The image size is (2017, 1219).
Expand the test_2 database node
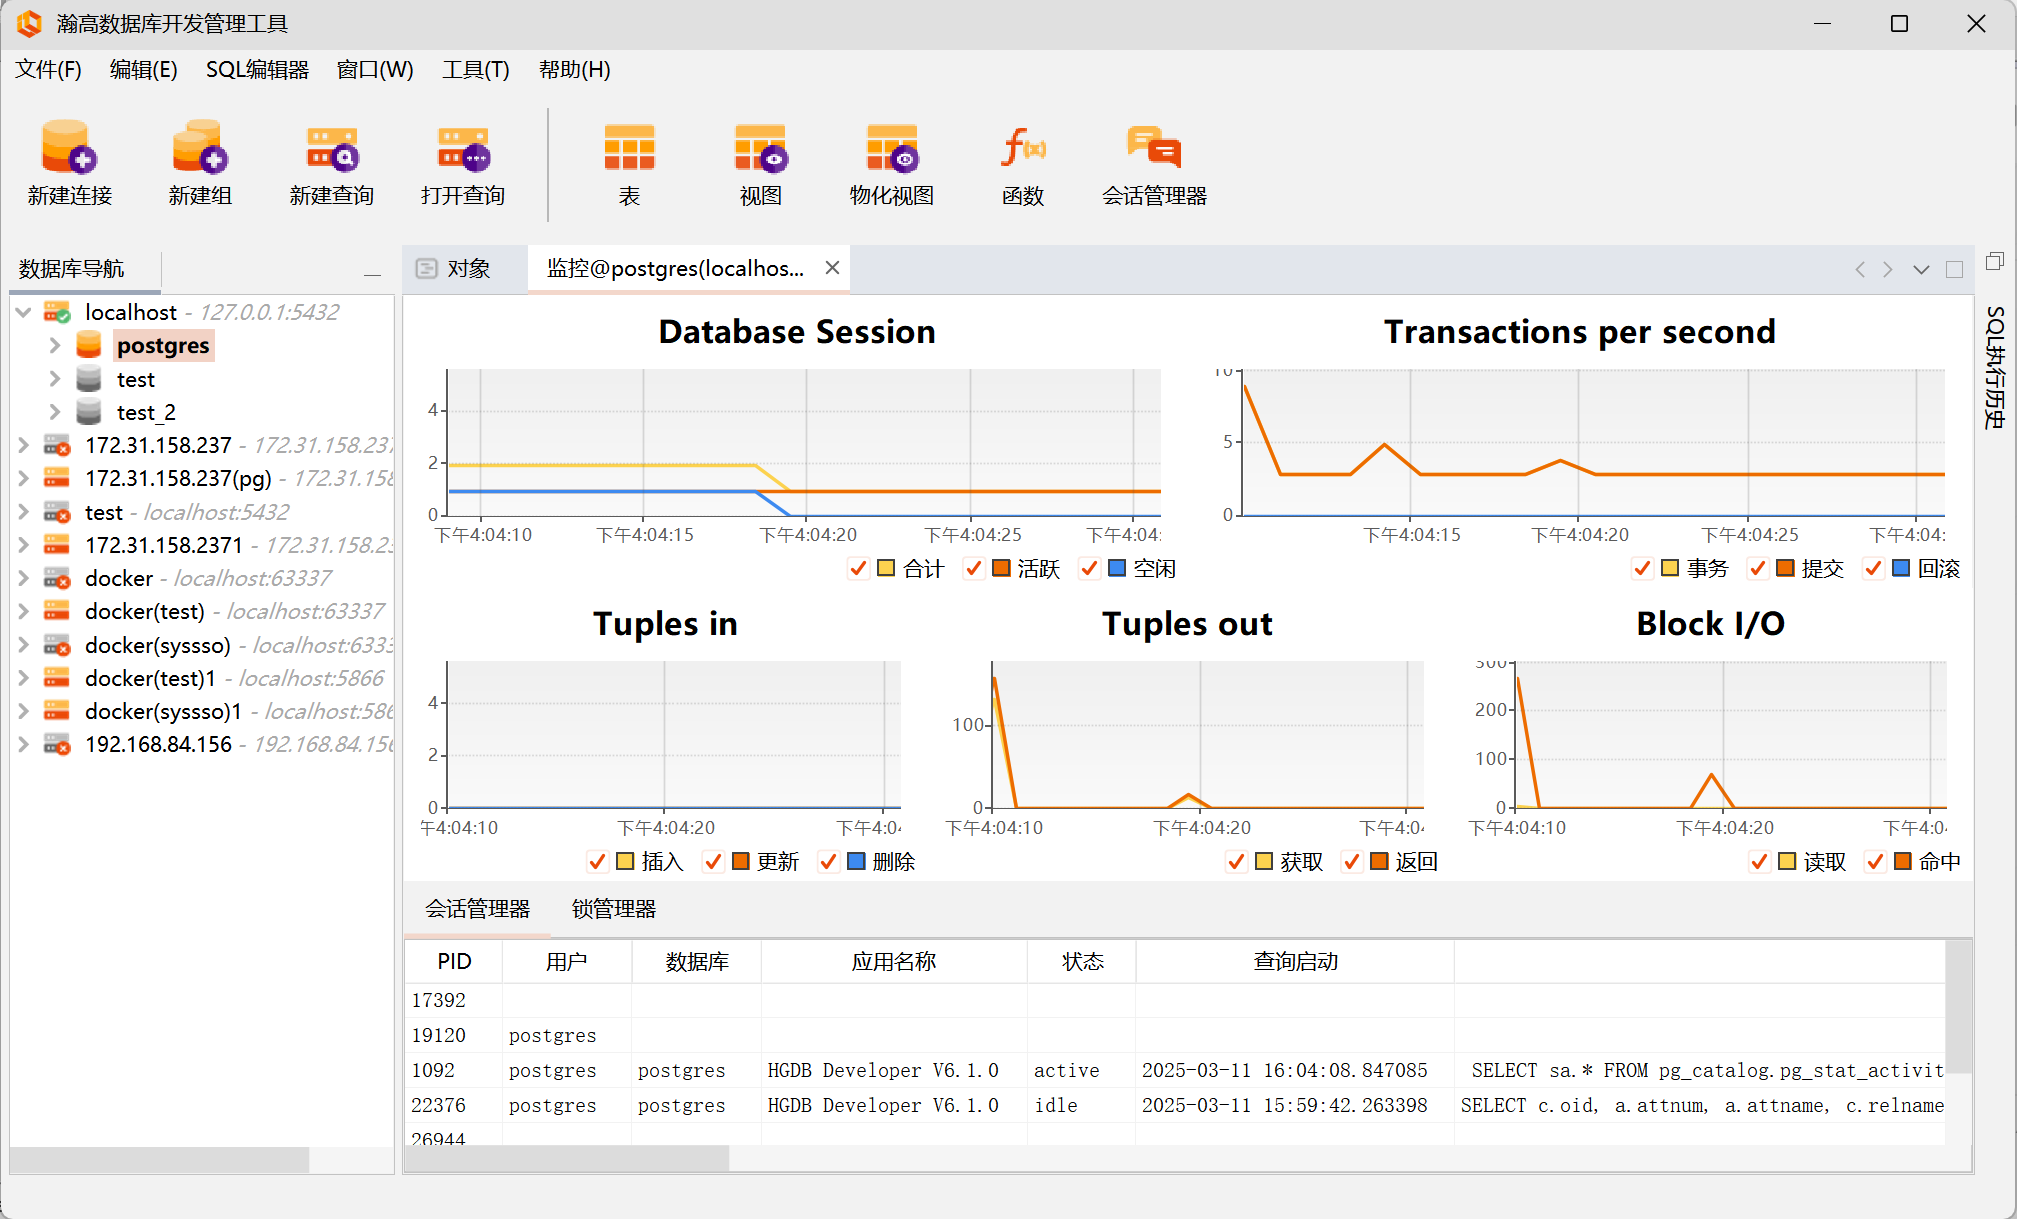pos(55,412)
